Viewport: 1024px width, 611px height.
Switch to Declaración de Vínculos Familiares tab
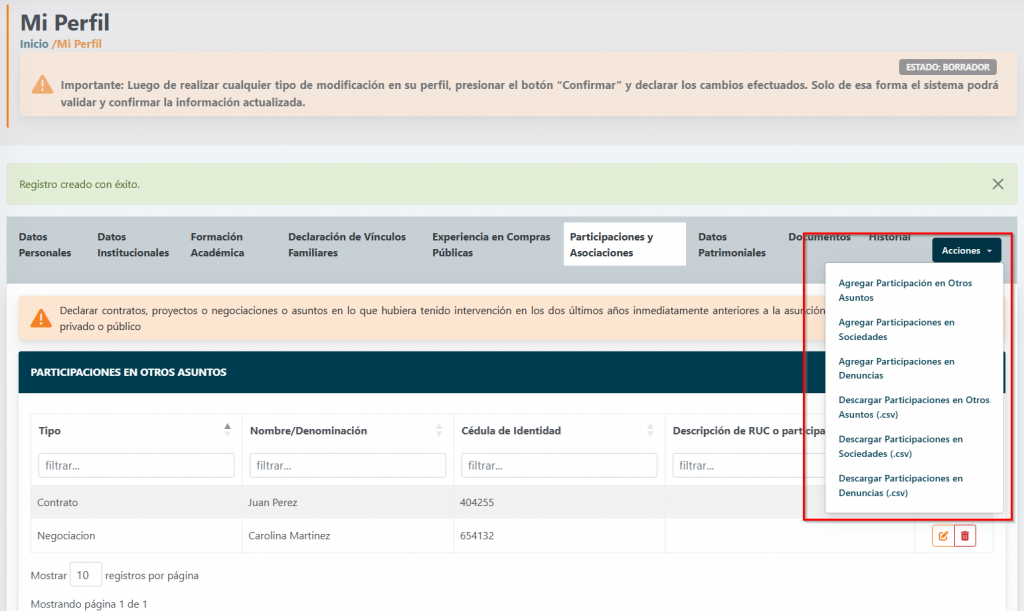pos(347,245)
